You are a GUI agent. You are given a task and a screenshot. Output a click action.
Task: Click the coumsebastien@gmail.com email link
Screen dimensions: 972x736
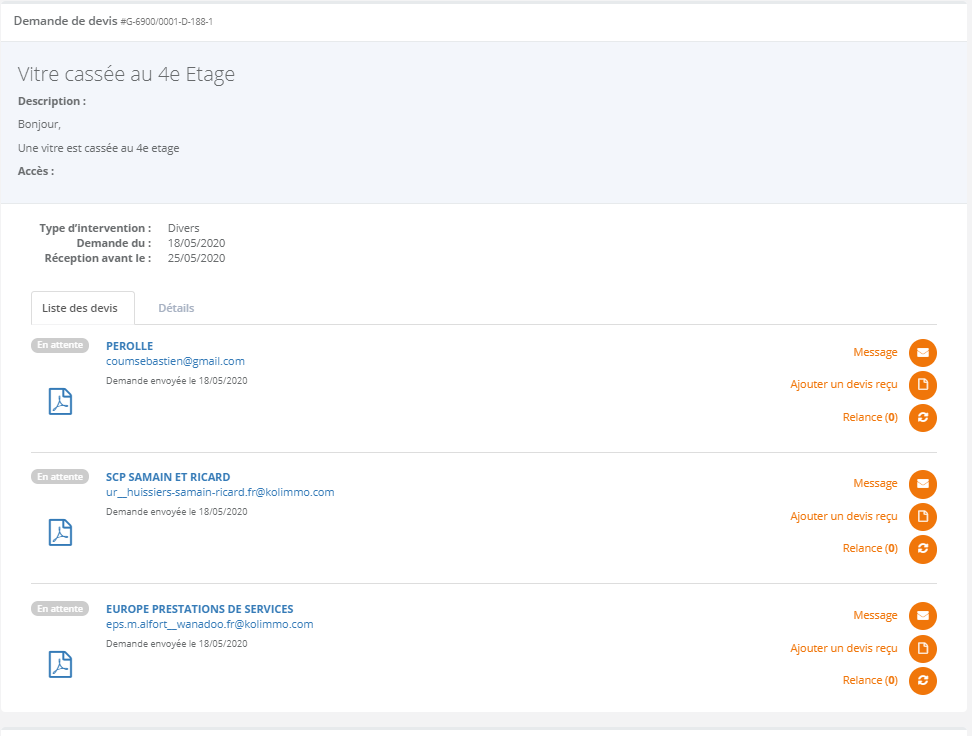pos(175,361)
